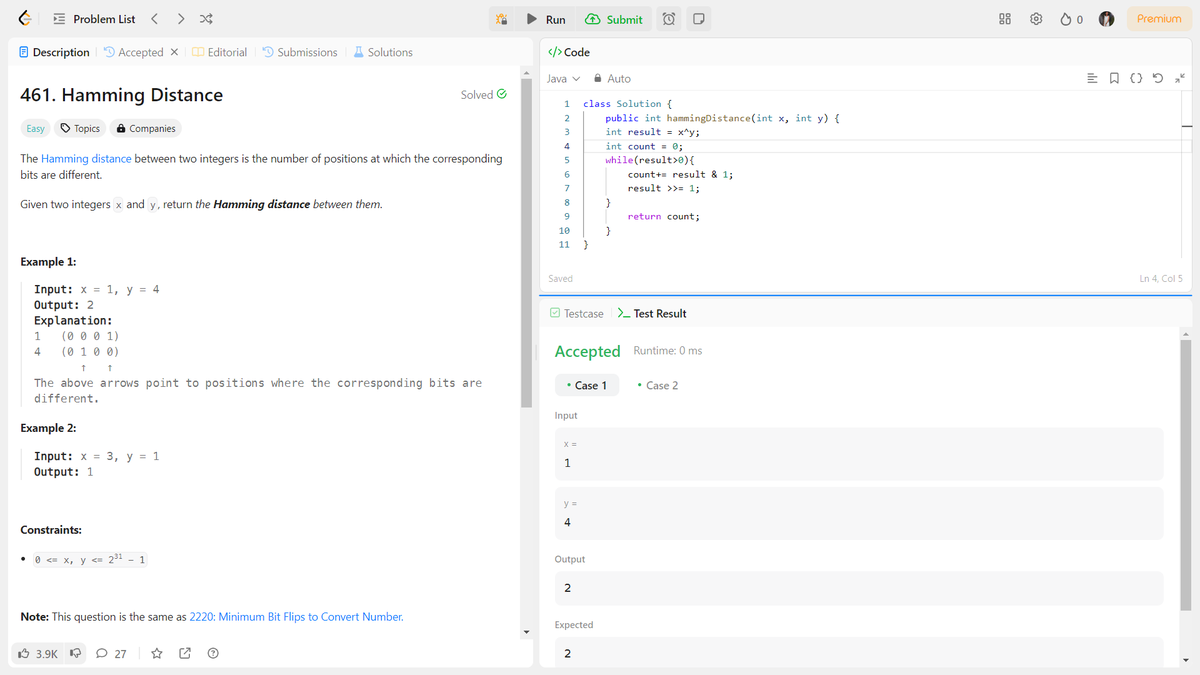Click the Accepted result heading

tap(587, 351)
